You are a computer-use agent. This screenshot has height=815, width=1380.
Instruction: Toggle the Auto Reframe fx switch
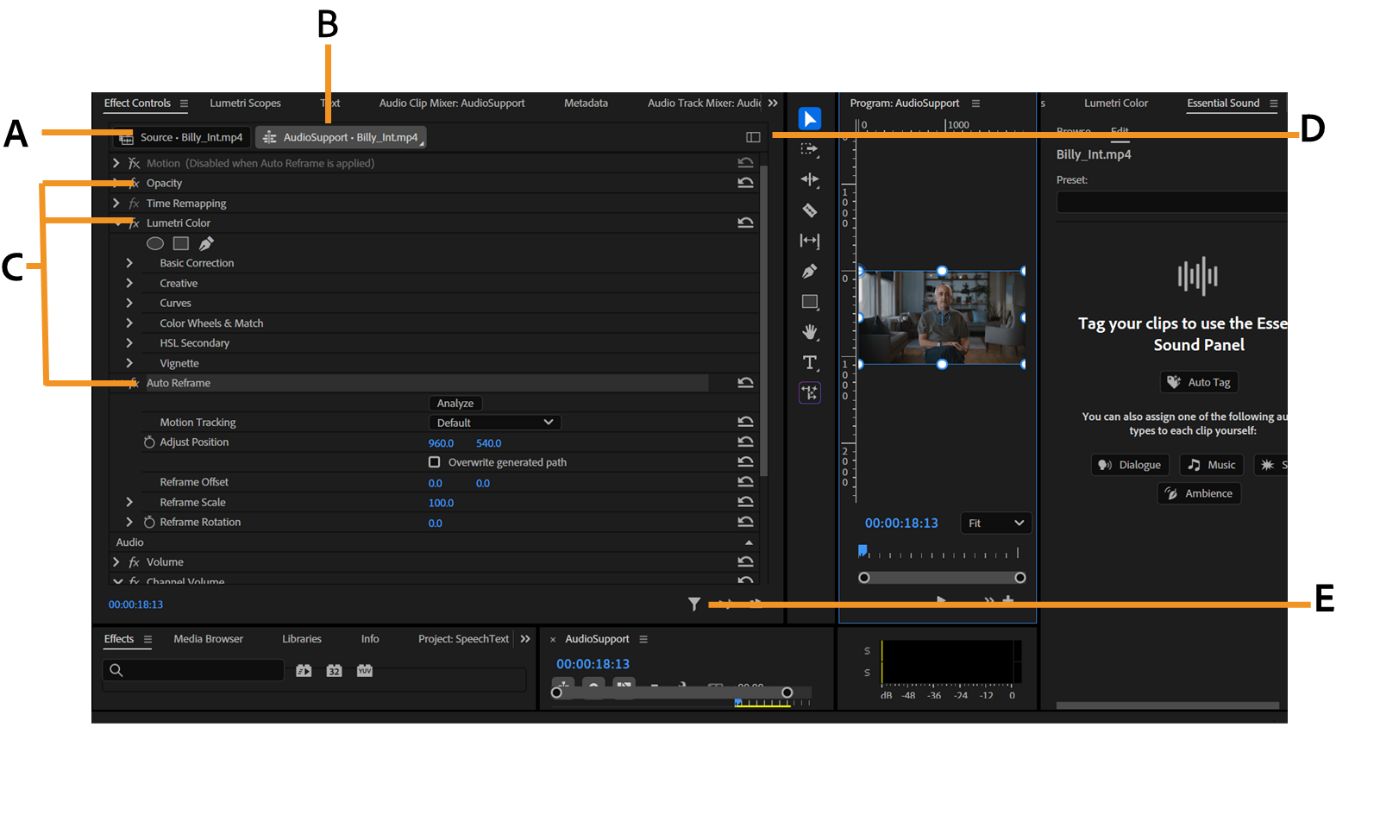click(134, 383)
